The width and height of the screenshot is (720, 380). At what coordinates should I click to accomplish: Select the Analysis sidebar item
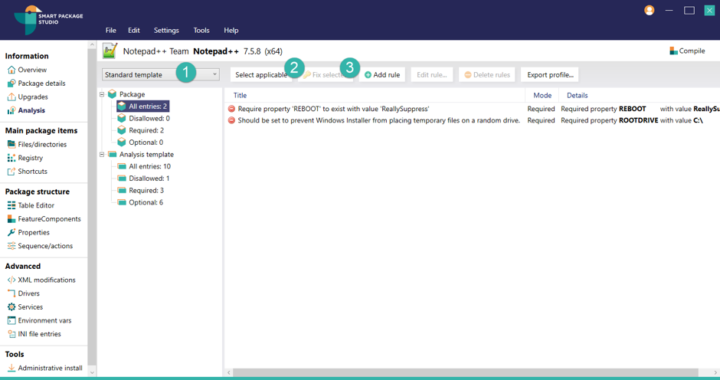click(x=26, y=110)
